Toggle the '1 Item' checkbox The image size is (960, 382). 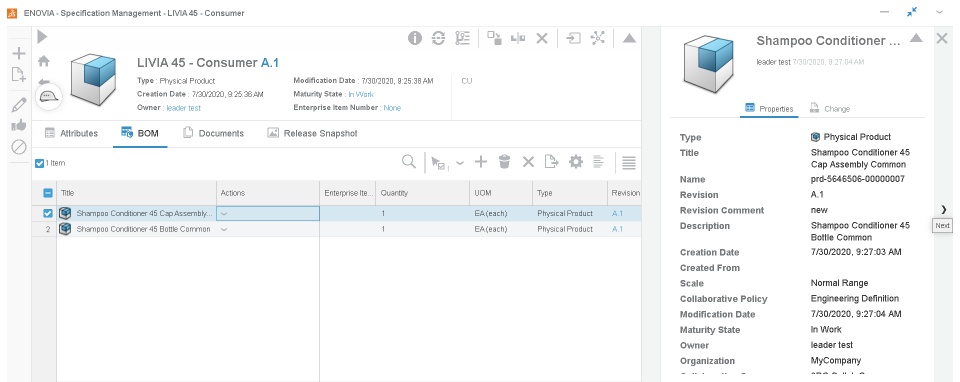pos(40,163)
